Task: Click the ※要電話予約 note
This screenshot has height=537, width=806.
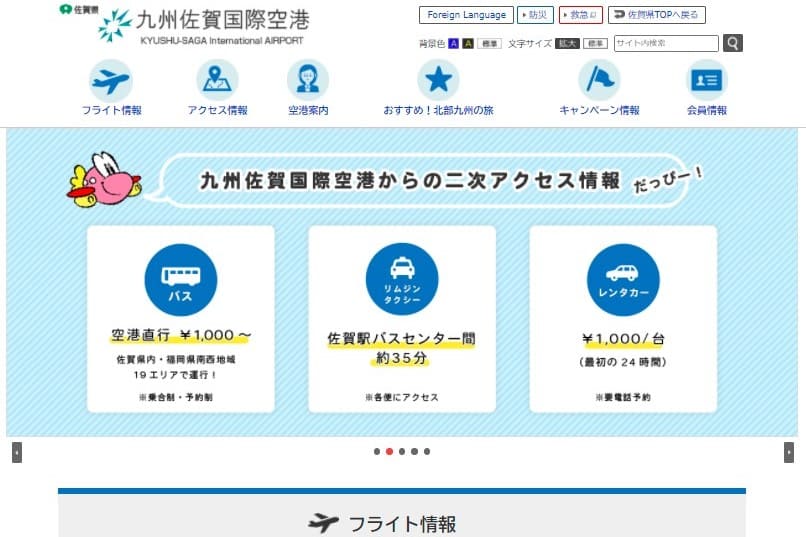Action: [x=623, y=397]
